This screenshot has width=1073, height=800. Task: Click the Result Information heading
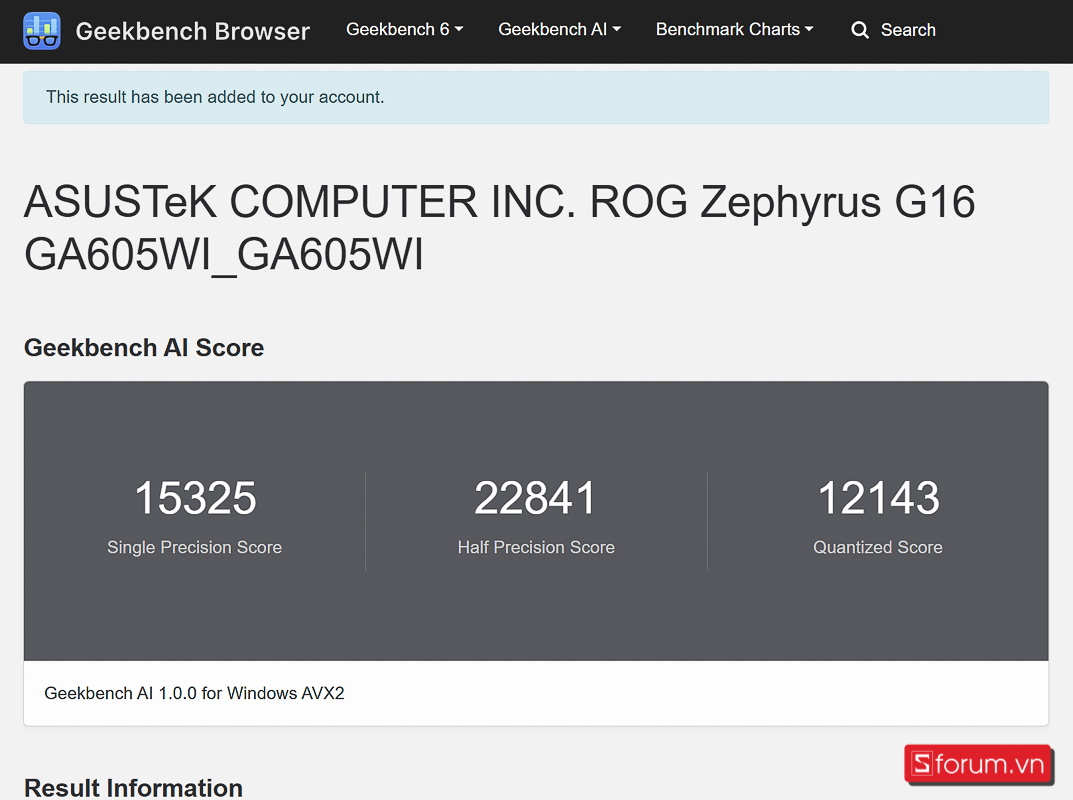coord(133,788)
